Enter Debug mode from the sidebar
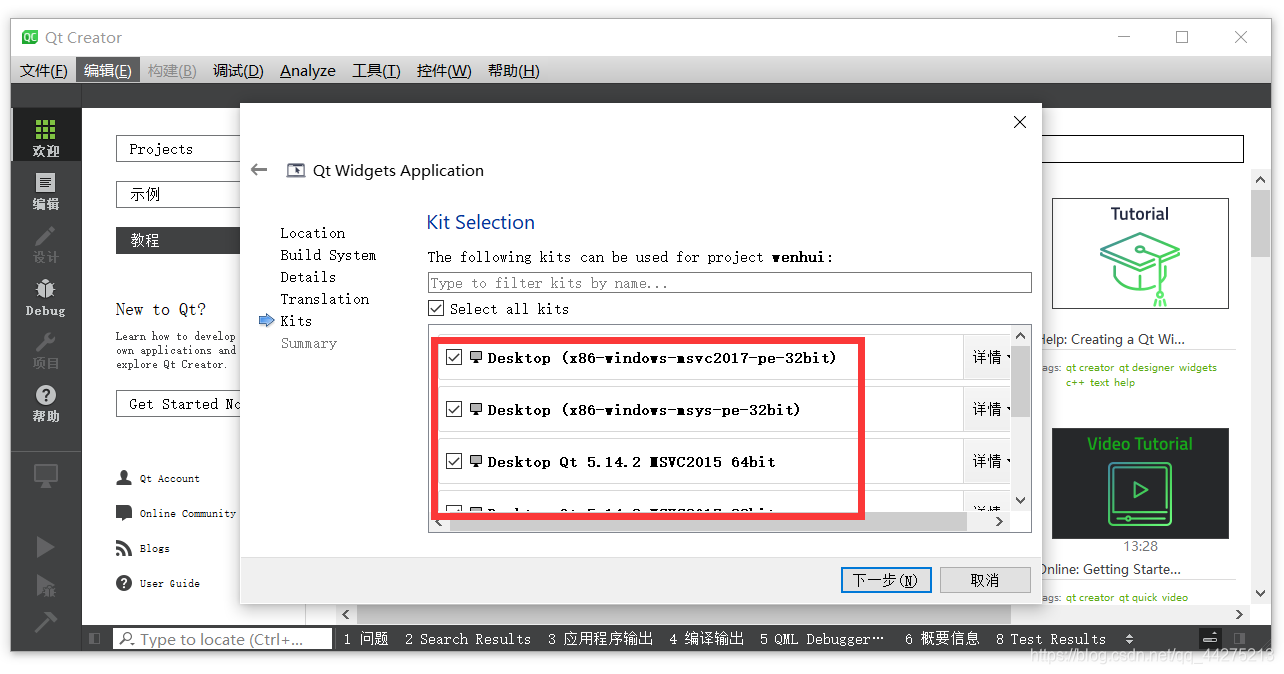This screenshot has height=674, width=1284. pos(45,297)
